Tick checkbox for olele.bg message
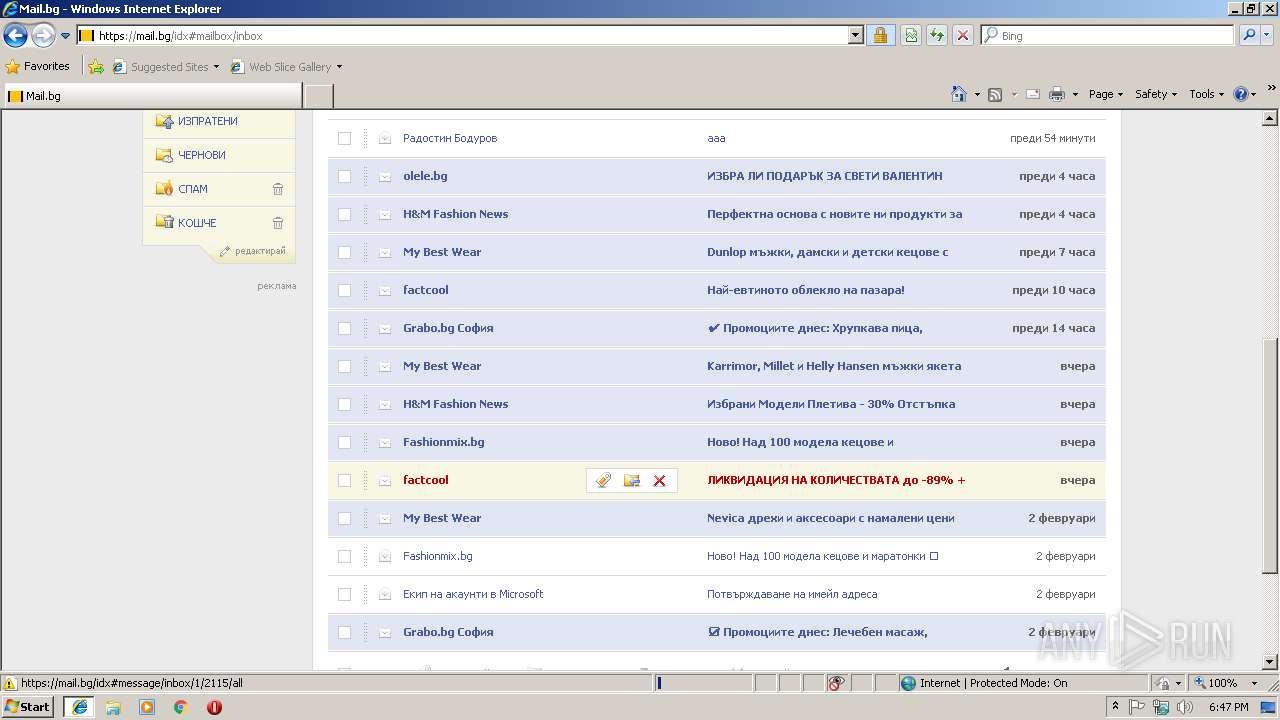1280x720 pixels. [344, 176]
